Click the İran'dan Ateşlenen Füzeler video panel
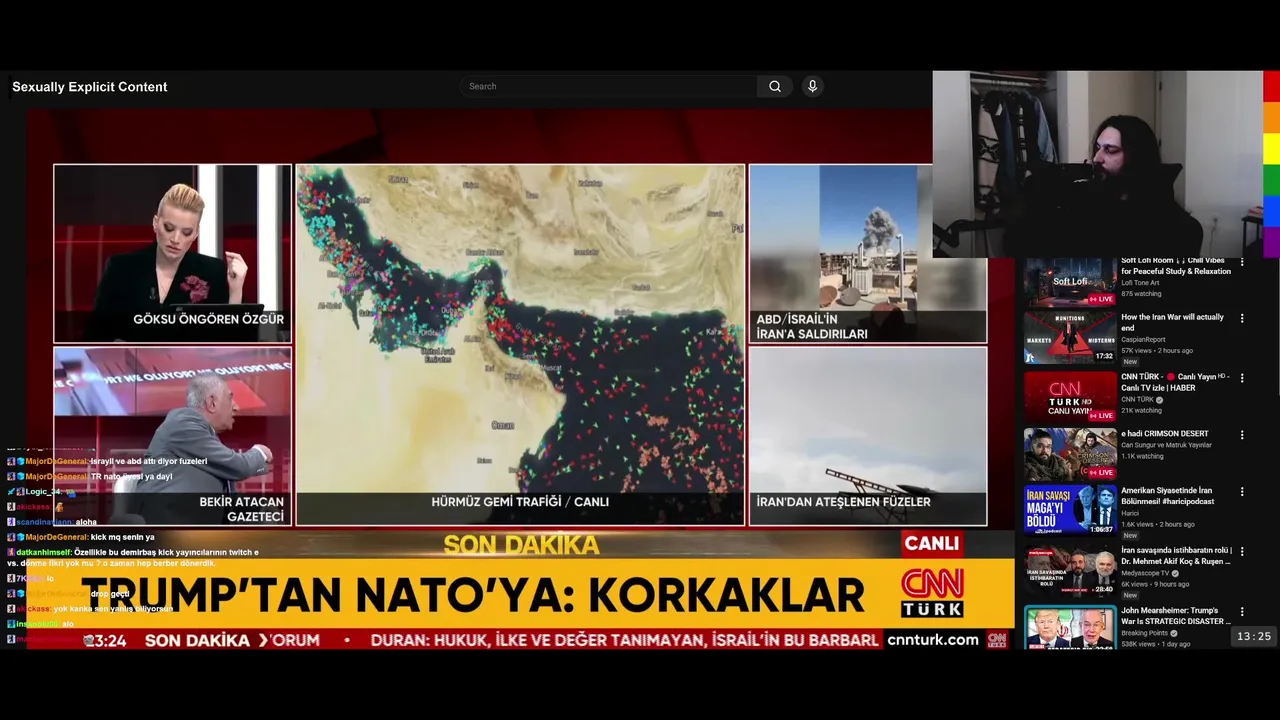The height and width of the screenshot is (720, 1280). 868,436
